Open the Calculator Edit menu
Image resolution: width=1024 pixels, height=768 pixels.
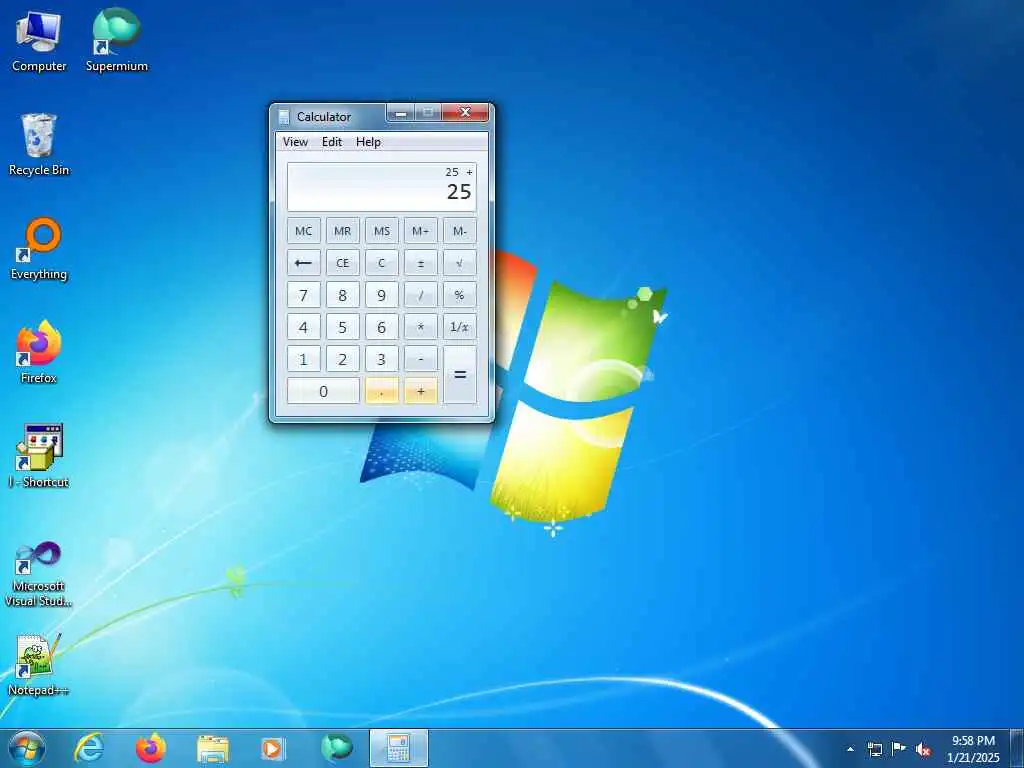(332, 142)
